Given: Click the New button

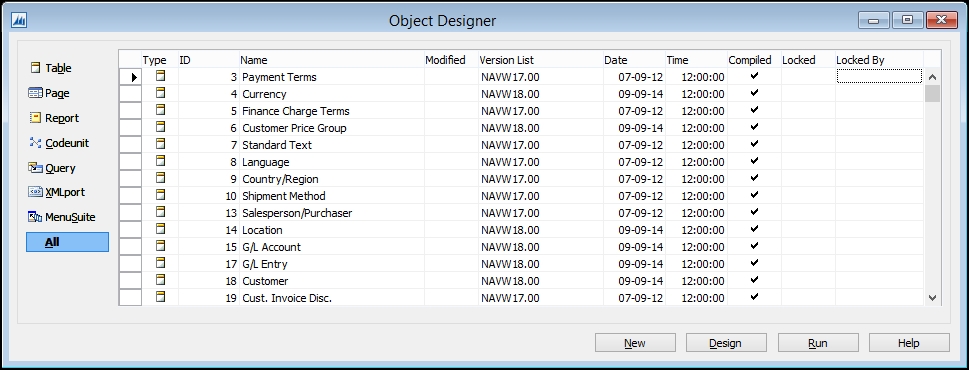Looking at the screenshot, I should click(635, 343).
